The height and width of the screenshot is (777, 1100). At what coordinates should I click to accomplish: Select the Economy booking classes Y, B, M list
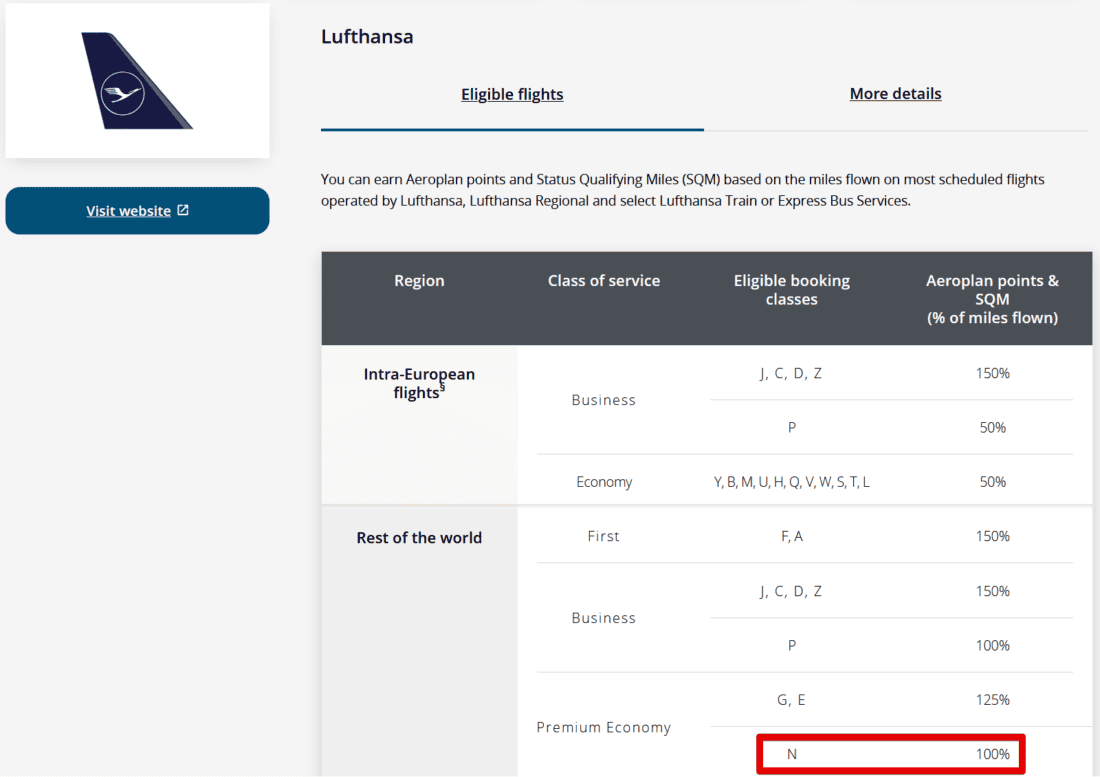point(791,482)
